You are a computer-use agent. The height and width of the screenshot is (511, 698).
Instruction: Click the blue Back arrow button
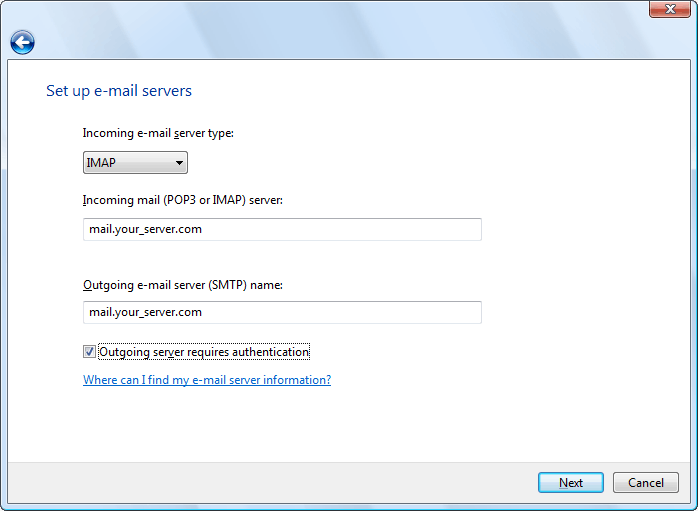point(22,42)
